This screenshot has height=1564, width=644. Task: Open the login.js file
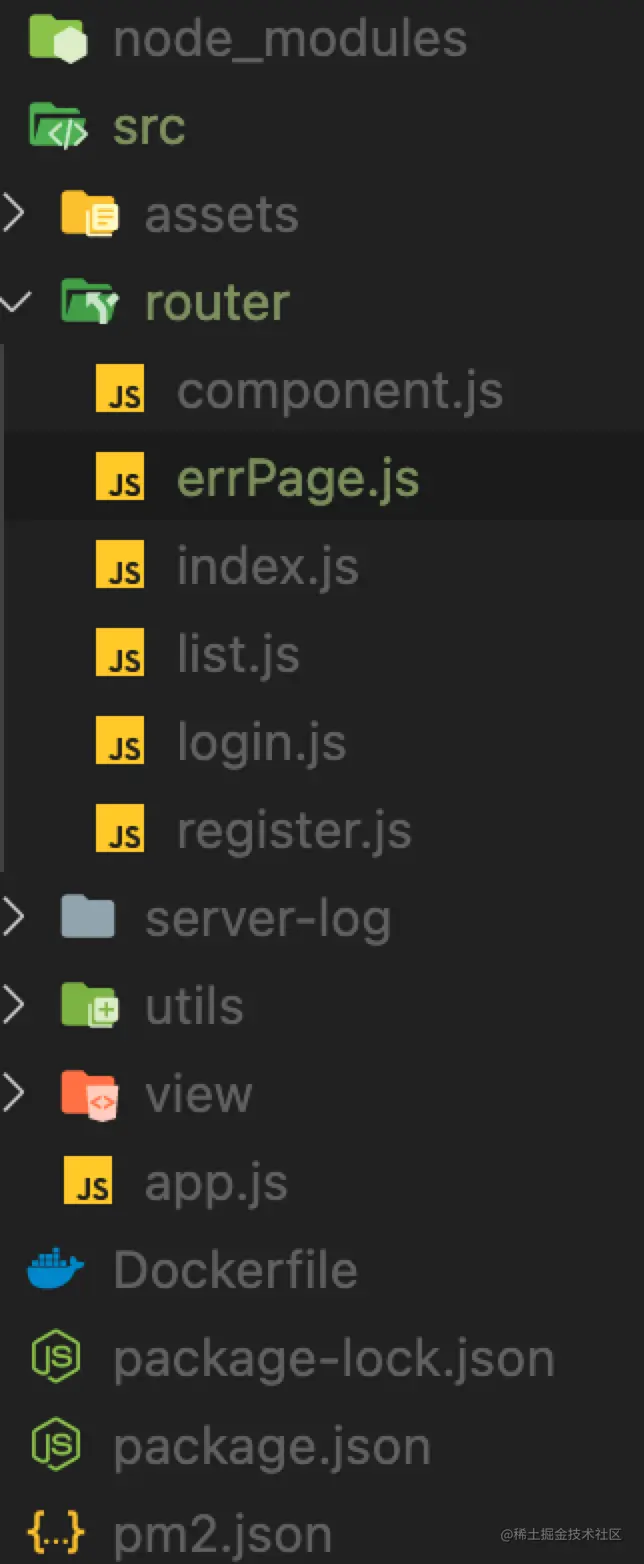click(262, 743)
